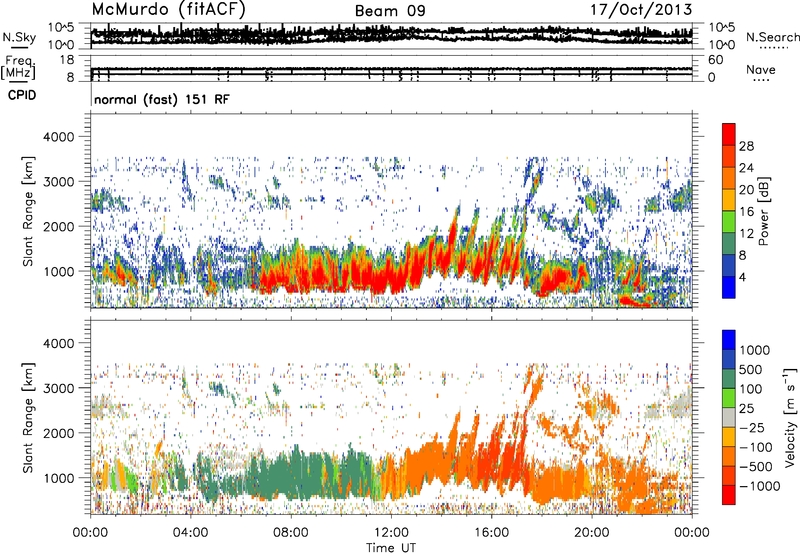Click the "Power [dB]" color bar title
Screen dimensions: 800x554
tap(763, 212)
